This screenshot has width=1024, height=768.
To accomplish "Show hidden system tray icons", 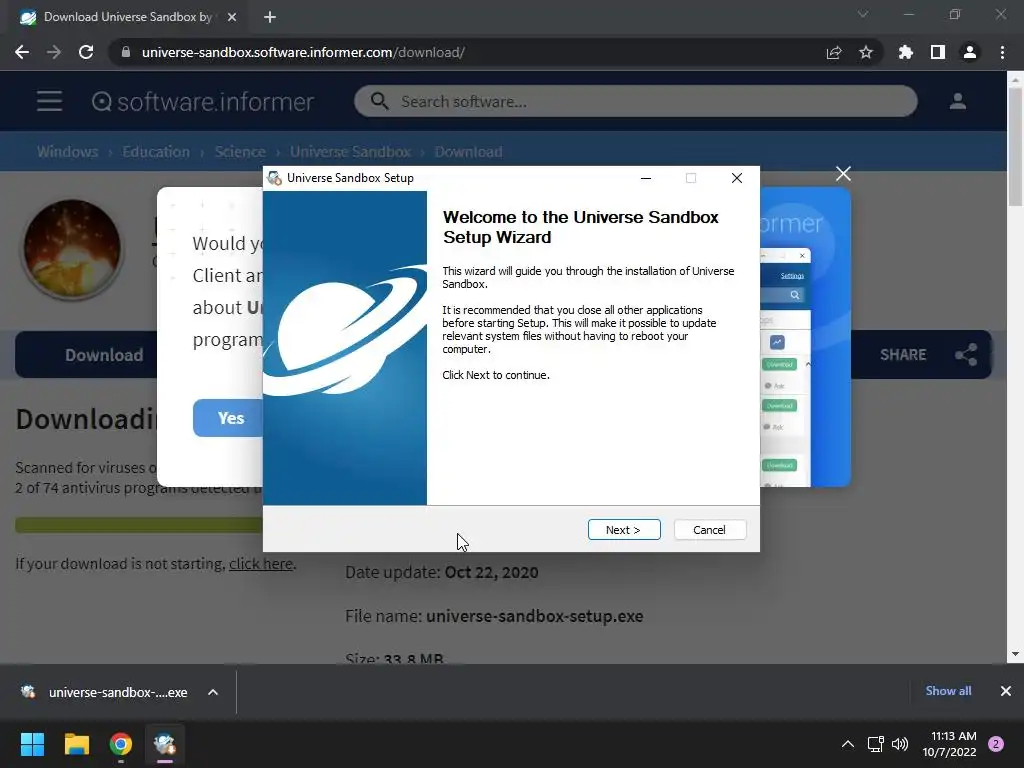I will 848,744.
